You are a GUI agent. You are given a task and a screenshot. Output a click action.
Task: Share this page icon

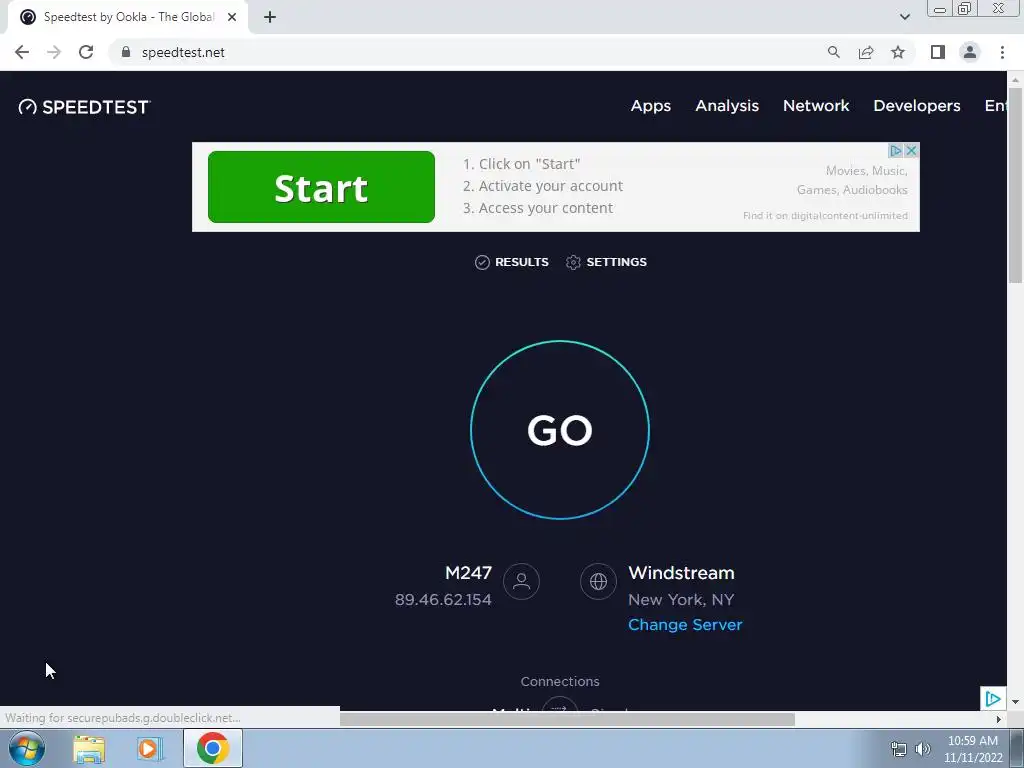point(866,52)
